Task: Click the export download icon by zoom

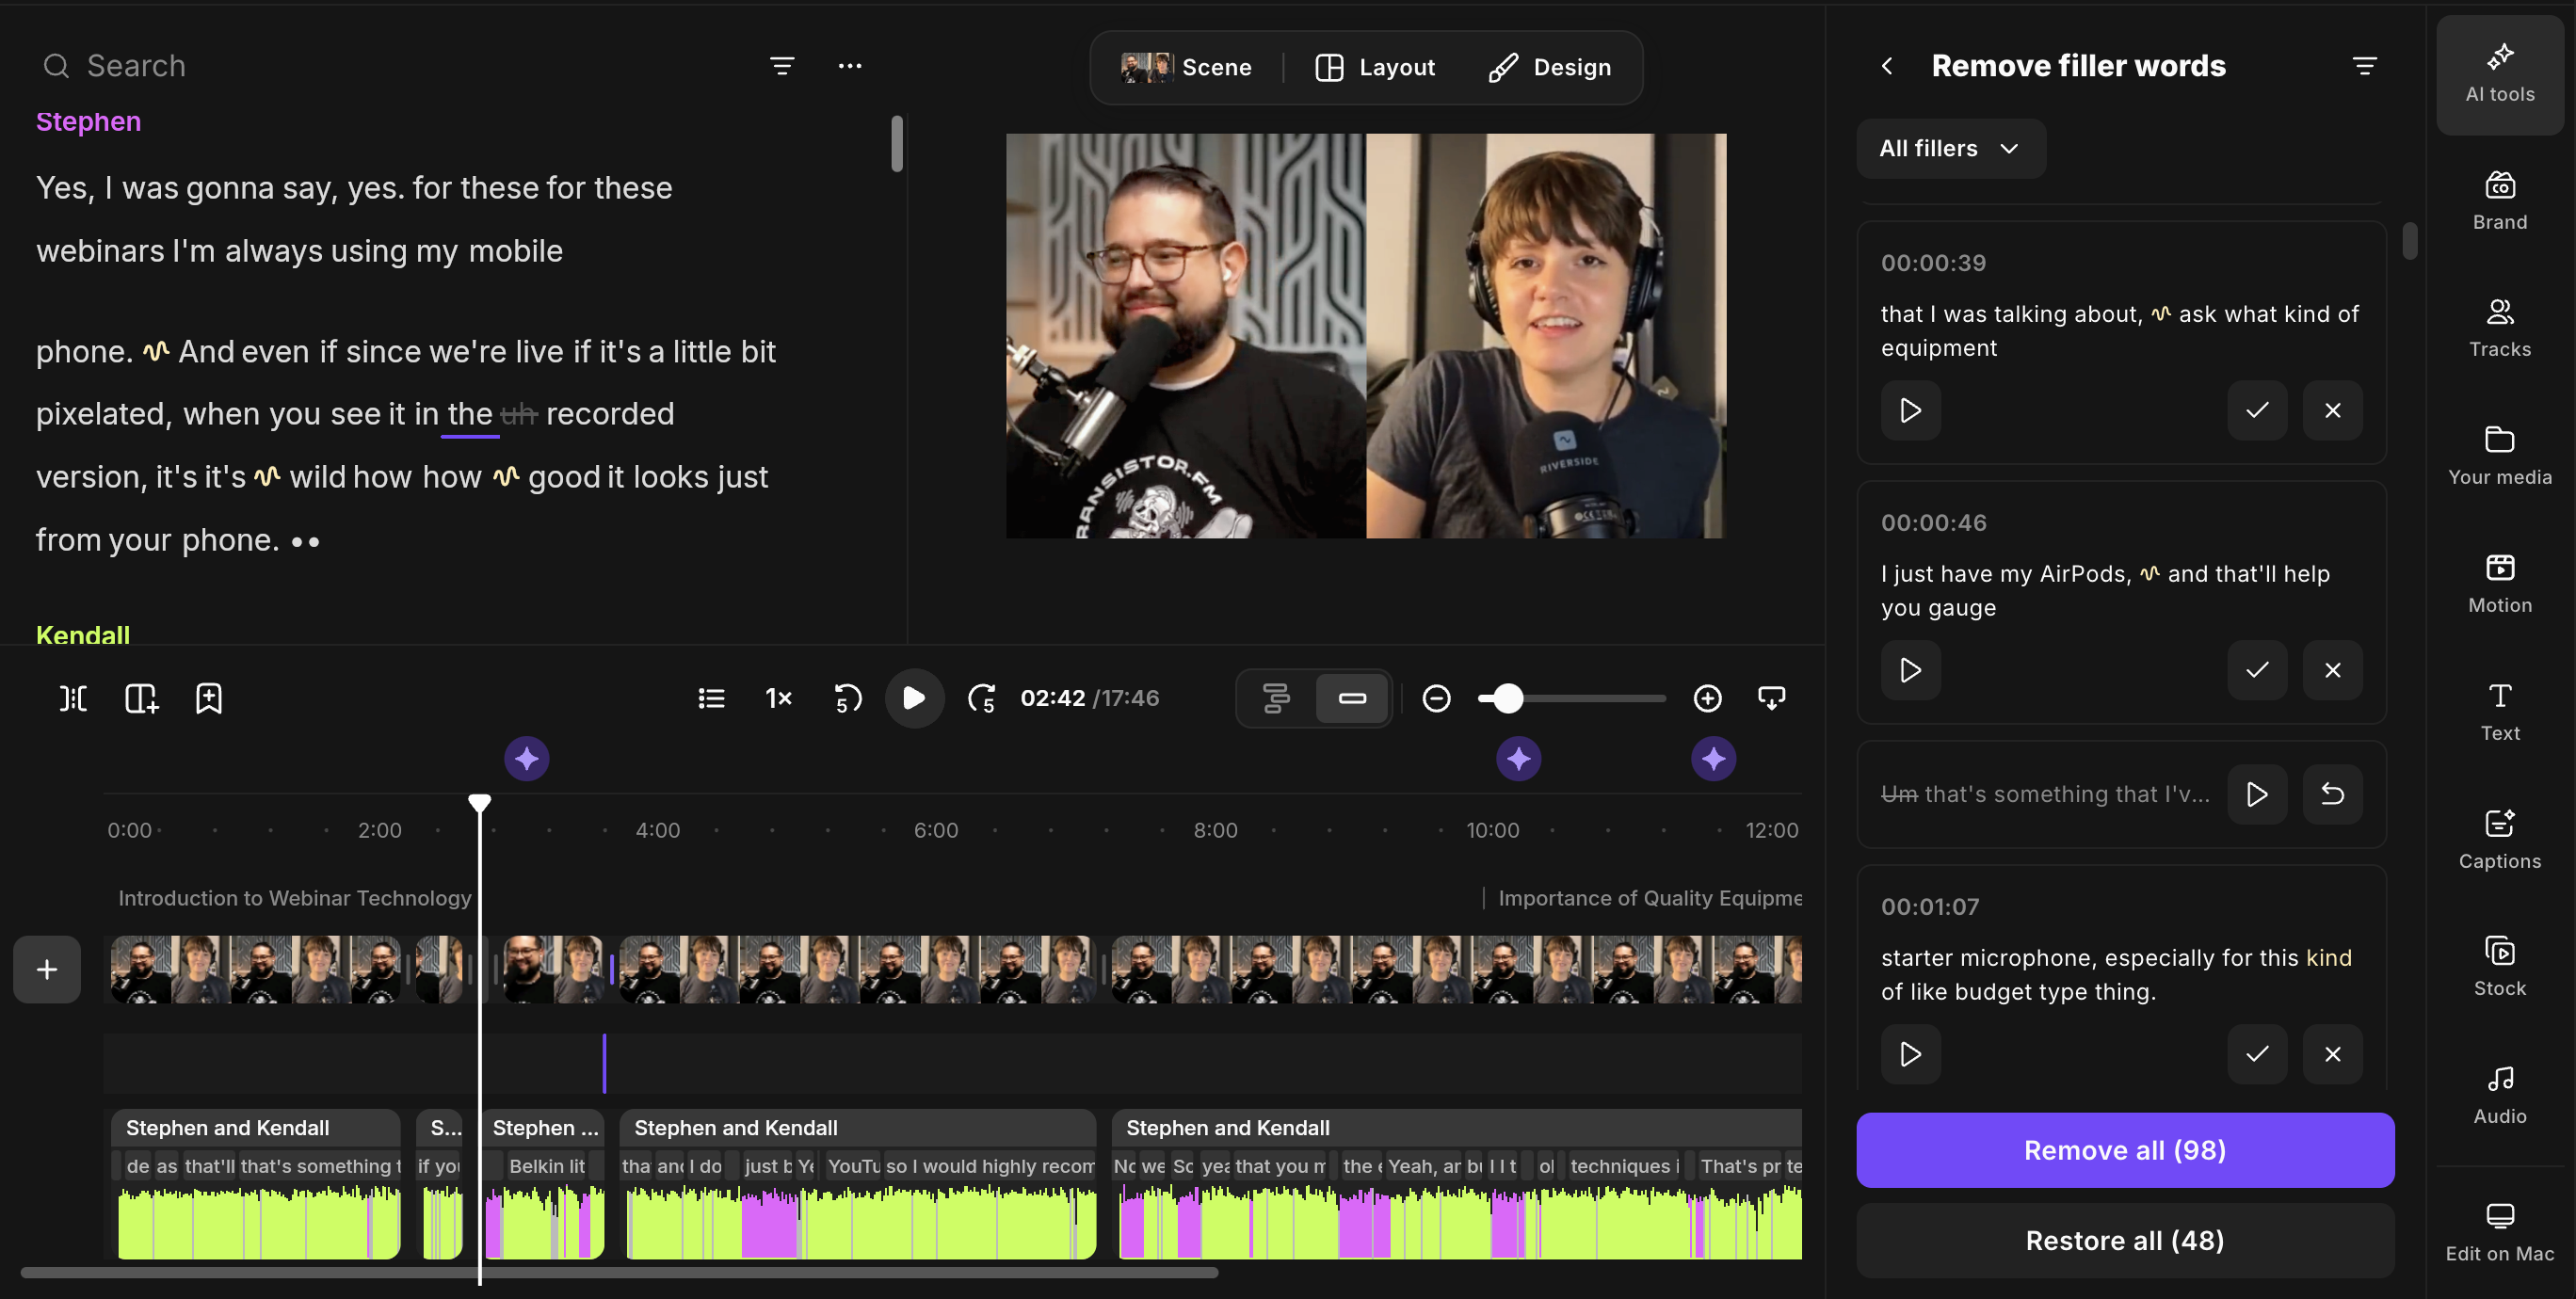Action: click(1771, 698)
